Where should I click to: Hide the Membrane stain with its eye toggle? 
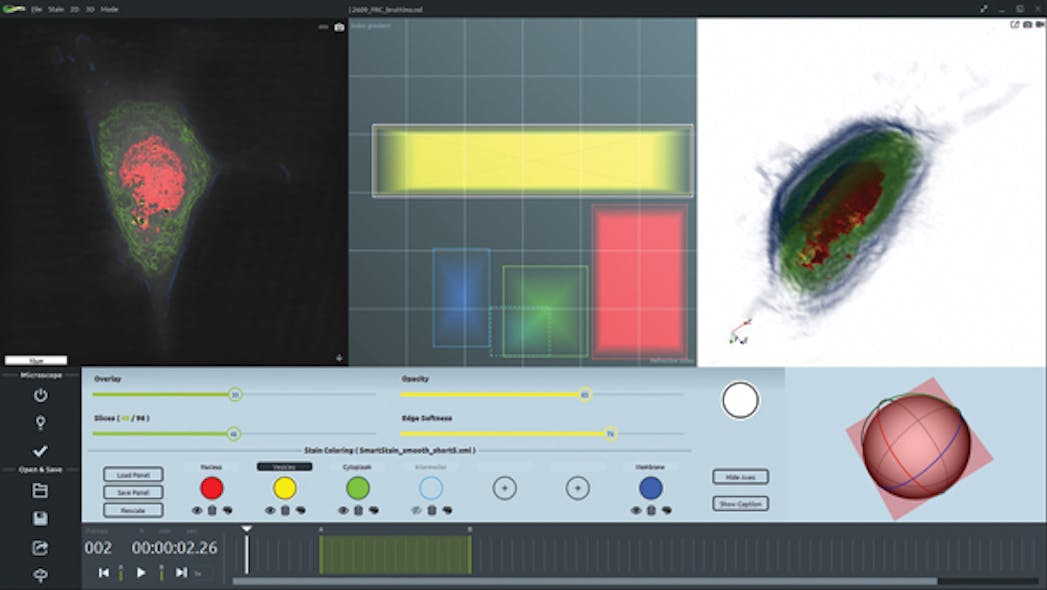(635, 508)
